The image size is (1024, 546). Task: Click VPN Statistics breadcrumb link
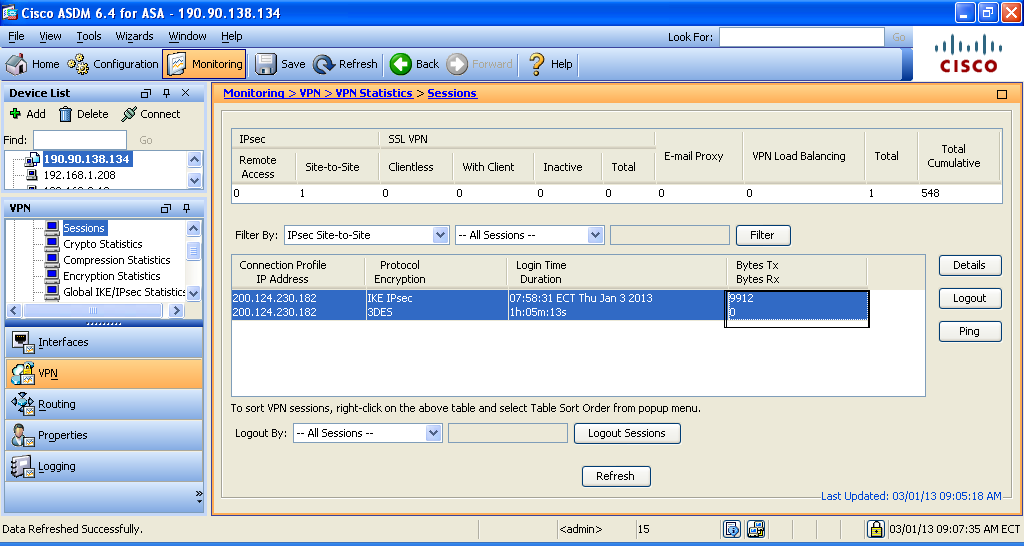(374, 93)
